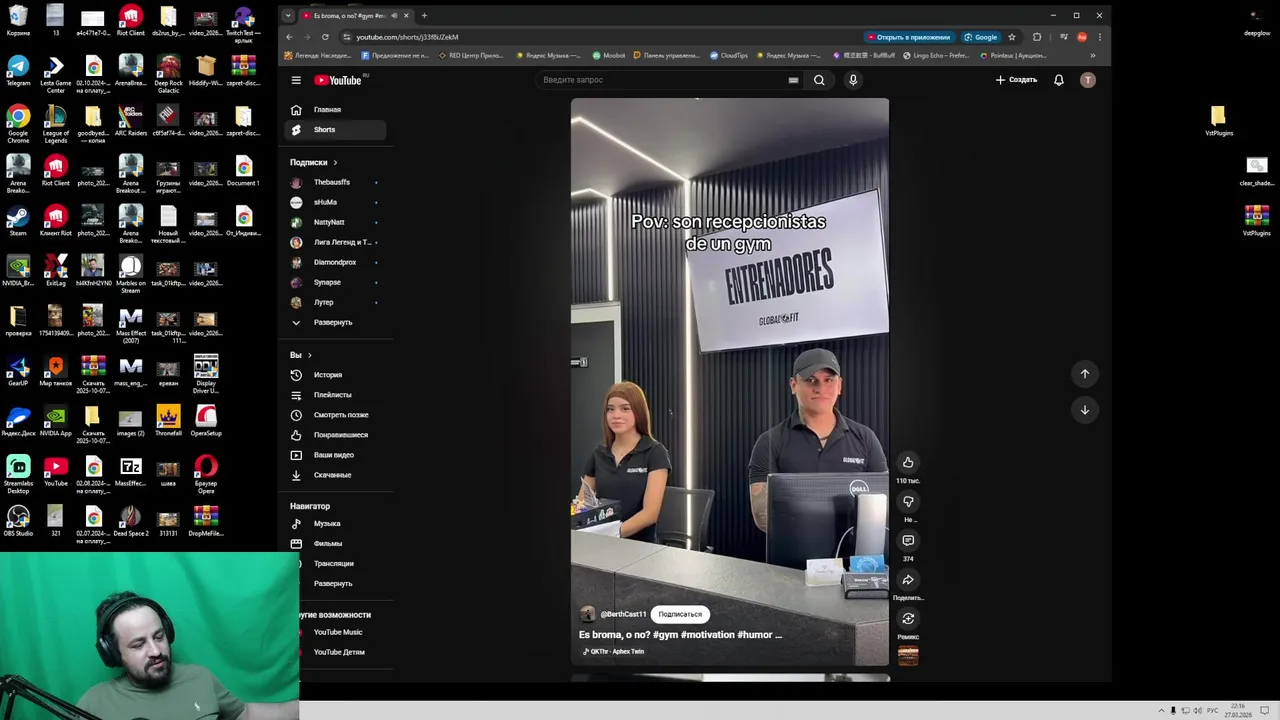Open Diamondprox subscription channel
This screenshot has width=1280, height=720.
pos(335,262)
